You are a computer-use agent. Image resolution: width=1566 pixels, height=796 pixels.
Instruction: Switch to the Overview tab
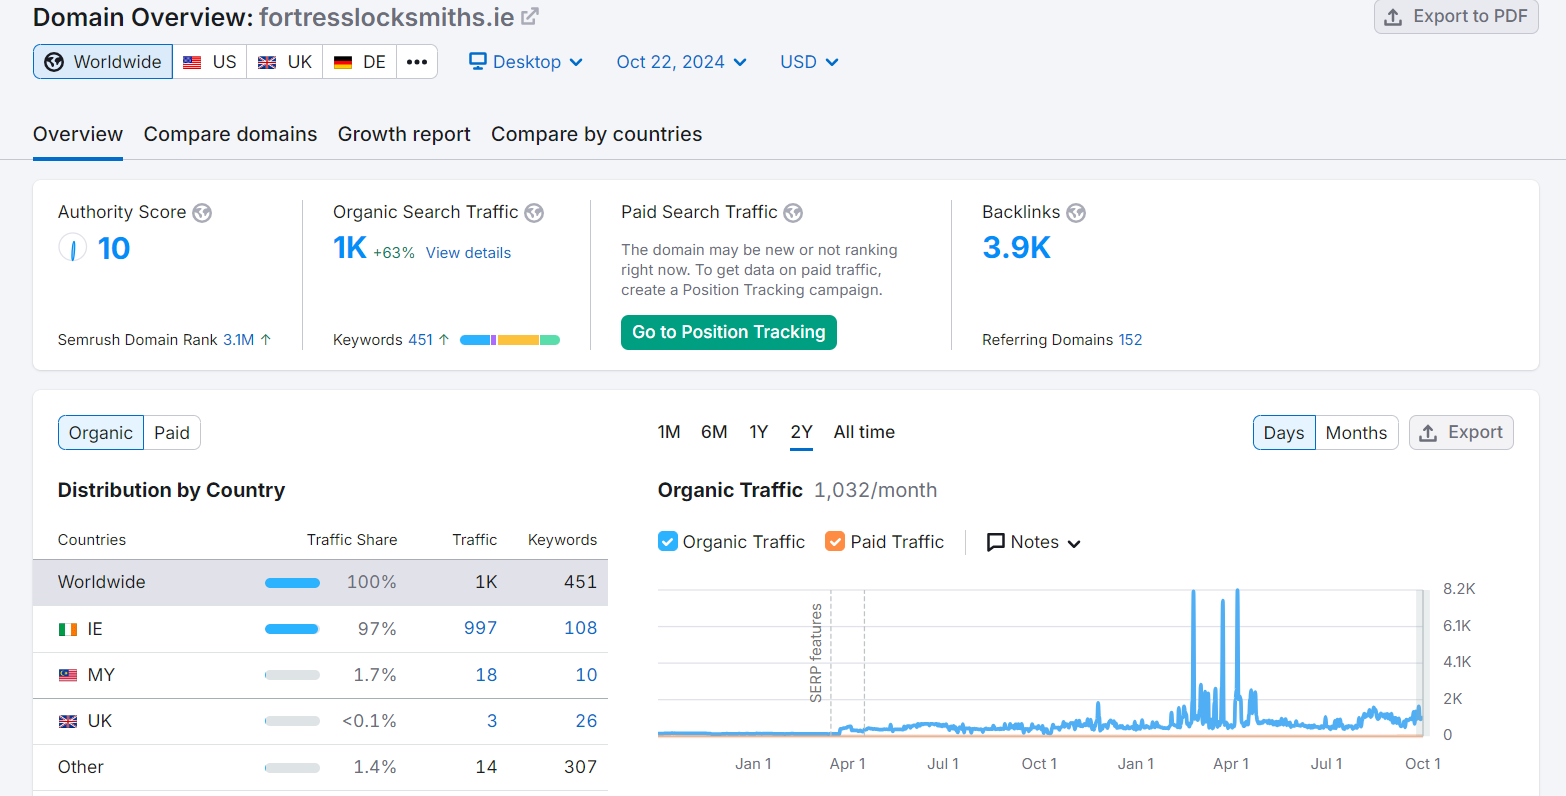(x=78, y=134)
